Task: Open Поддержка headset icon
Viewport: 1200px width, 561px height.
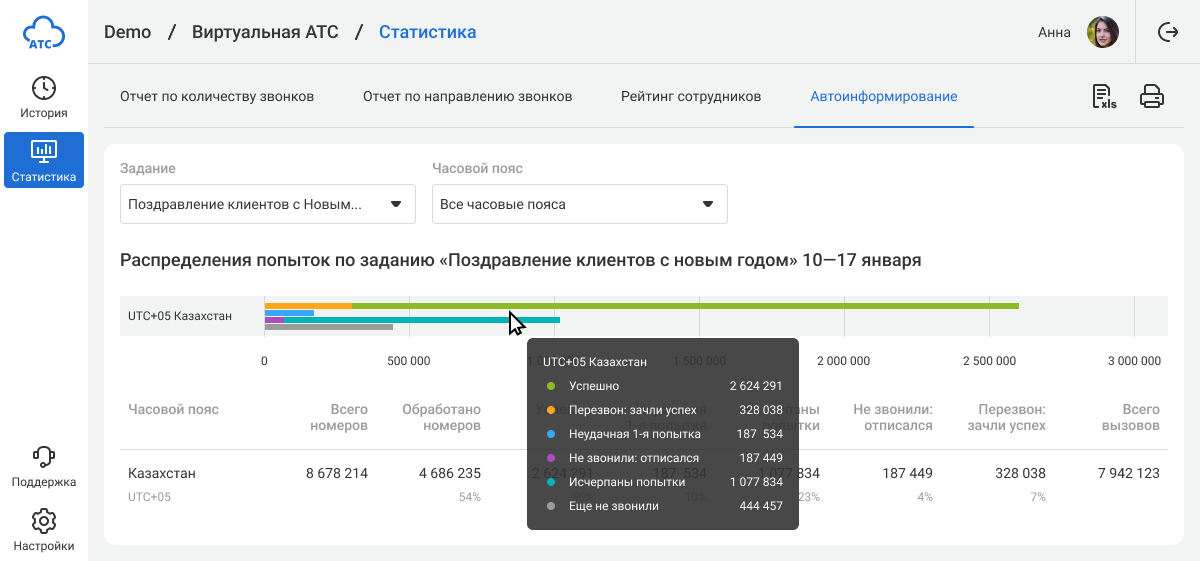Action: (x=44, y=457)
